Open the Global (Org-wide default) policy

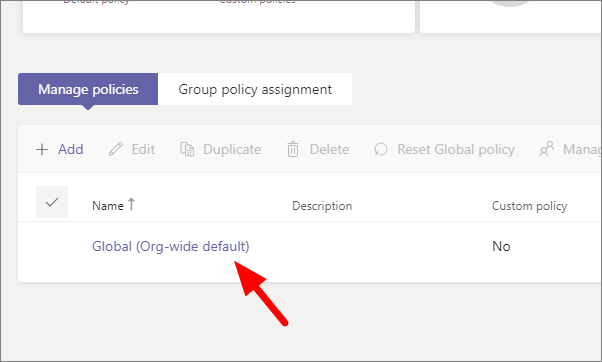pos(171,246)
